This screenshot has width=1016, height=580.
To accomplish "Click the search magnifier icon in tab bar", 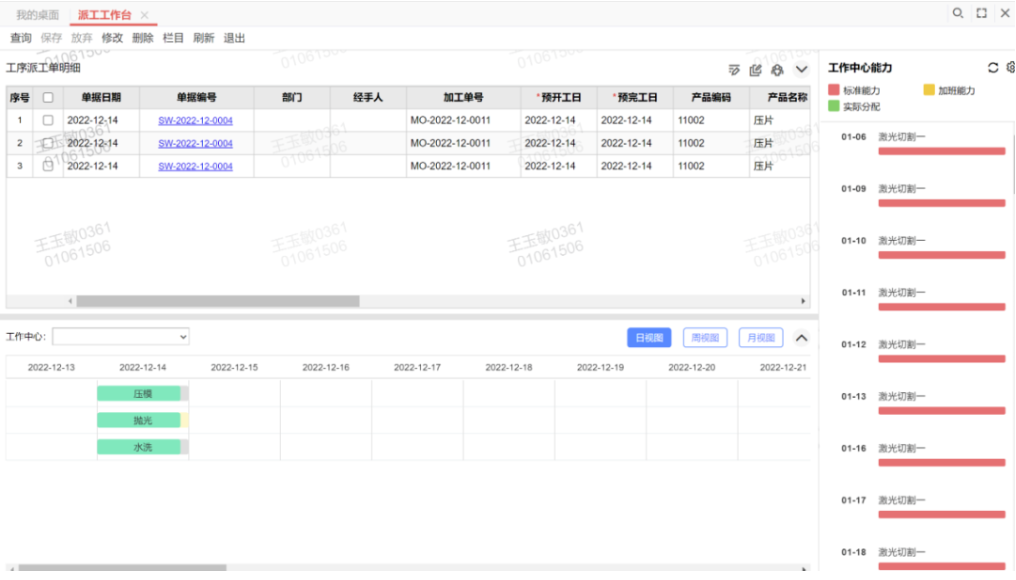I will pos(957,14).
